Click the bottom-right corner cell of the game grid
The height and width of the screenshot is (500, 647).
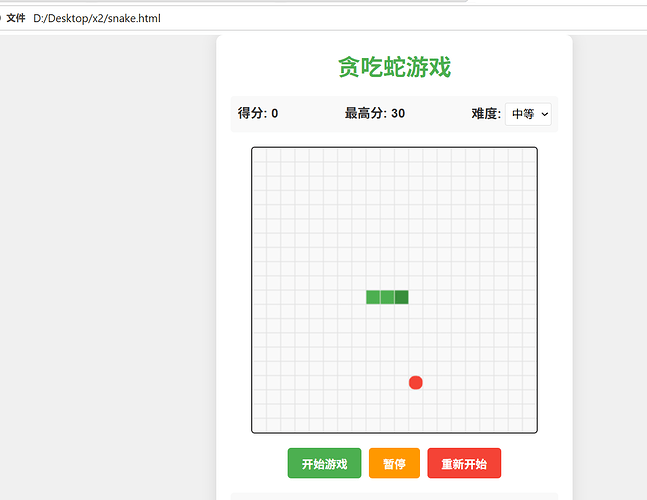[530, 426]
